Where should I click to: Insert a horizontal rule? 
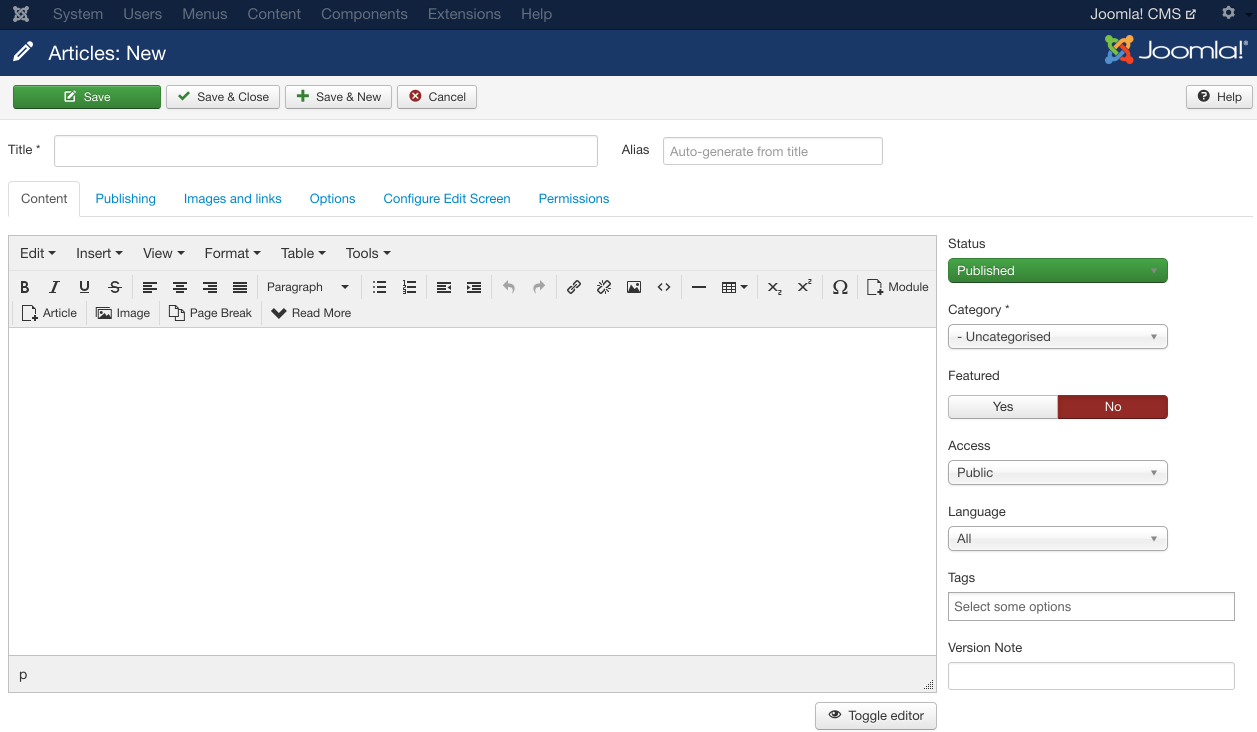point(699,287)
